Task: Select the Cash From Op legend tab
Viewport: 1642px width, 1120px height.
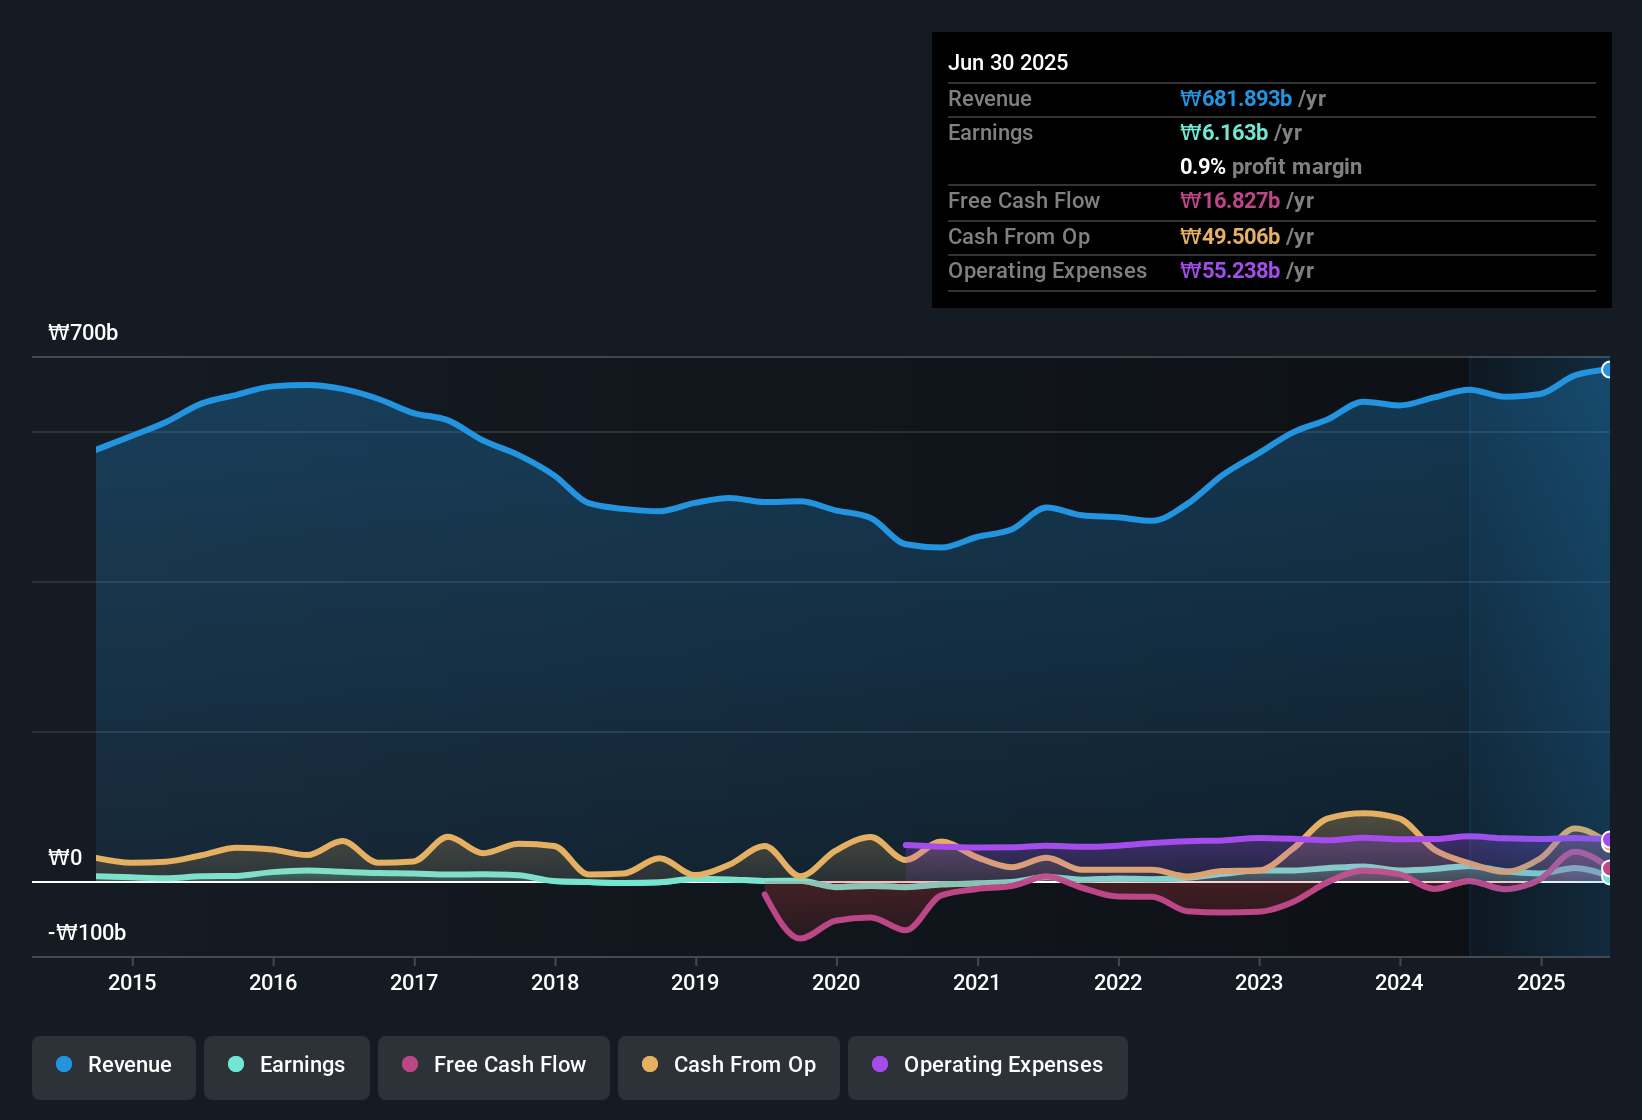Action: (x=728, y=1065)
